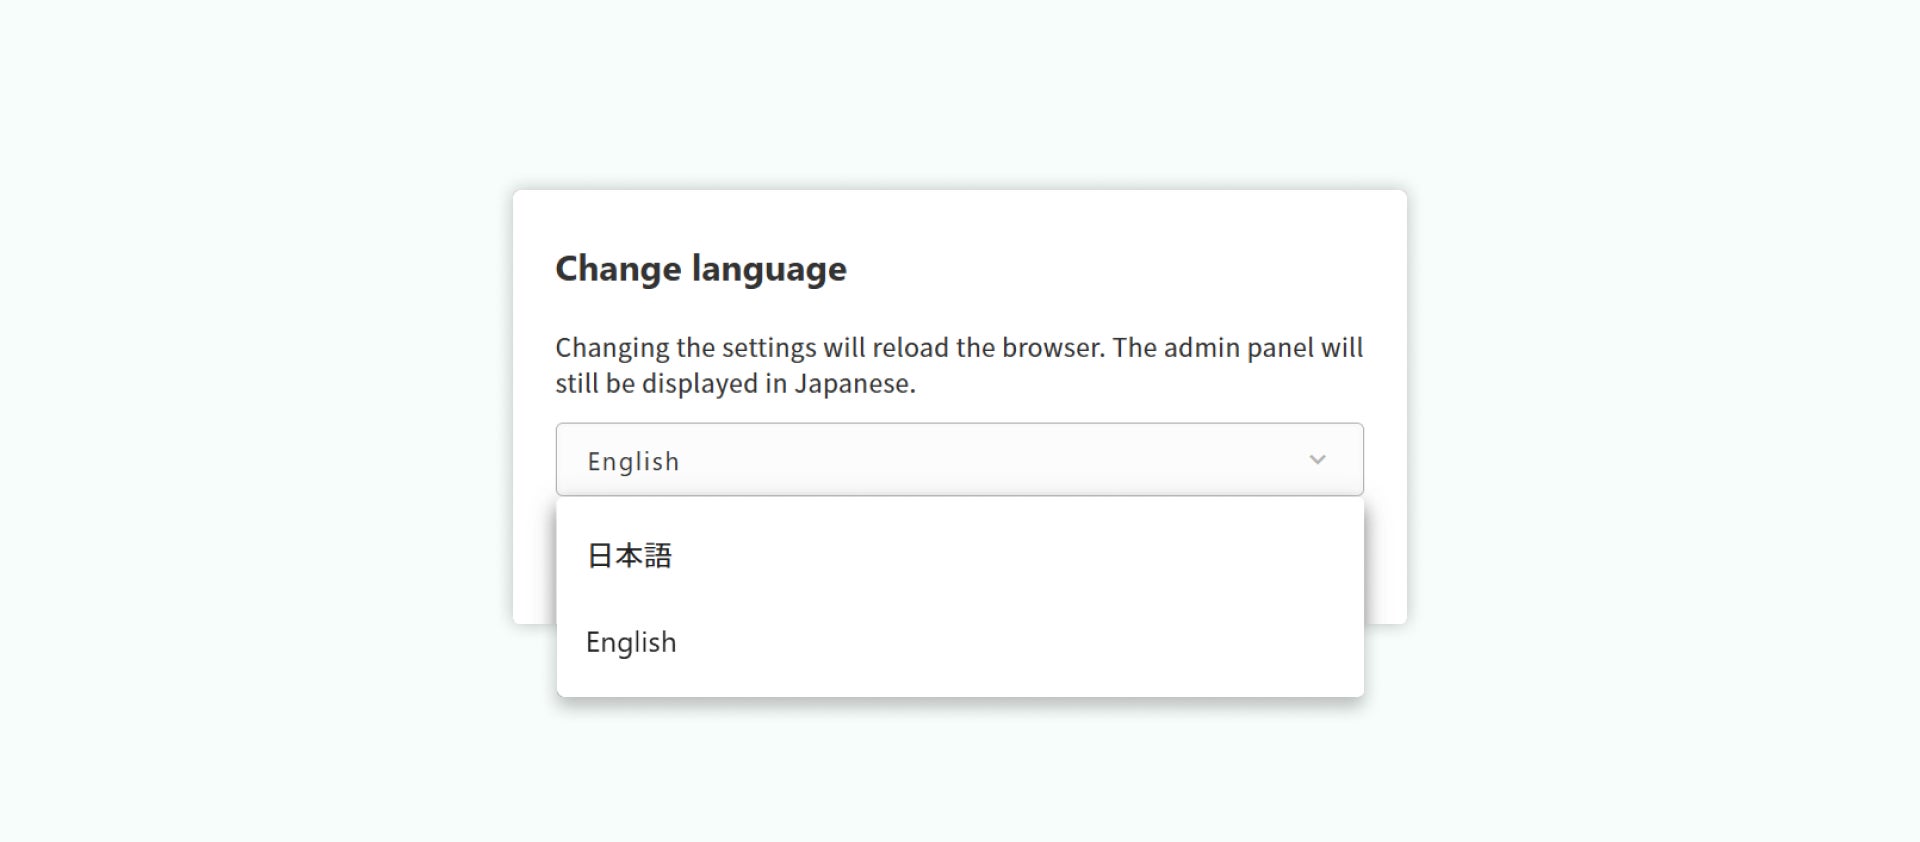The width and height of the screenshot is (1920, 842).
Task: Click the "Change language" heading
Action: (x=700, y=269)
